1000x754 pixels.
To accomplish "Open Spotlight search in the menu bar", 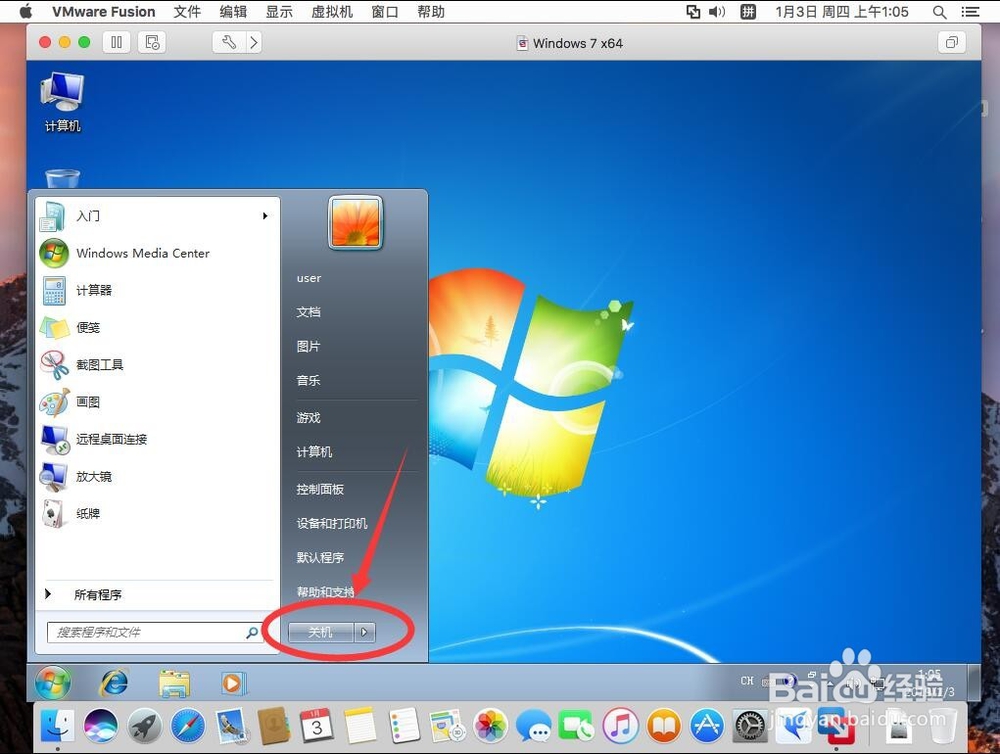I will click(x=939, y=11).
